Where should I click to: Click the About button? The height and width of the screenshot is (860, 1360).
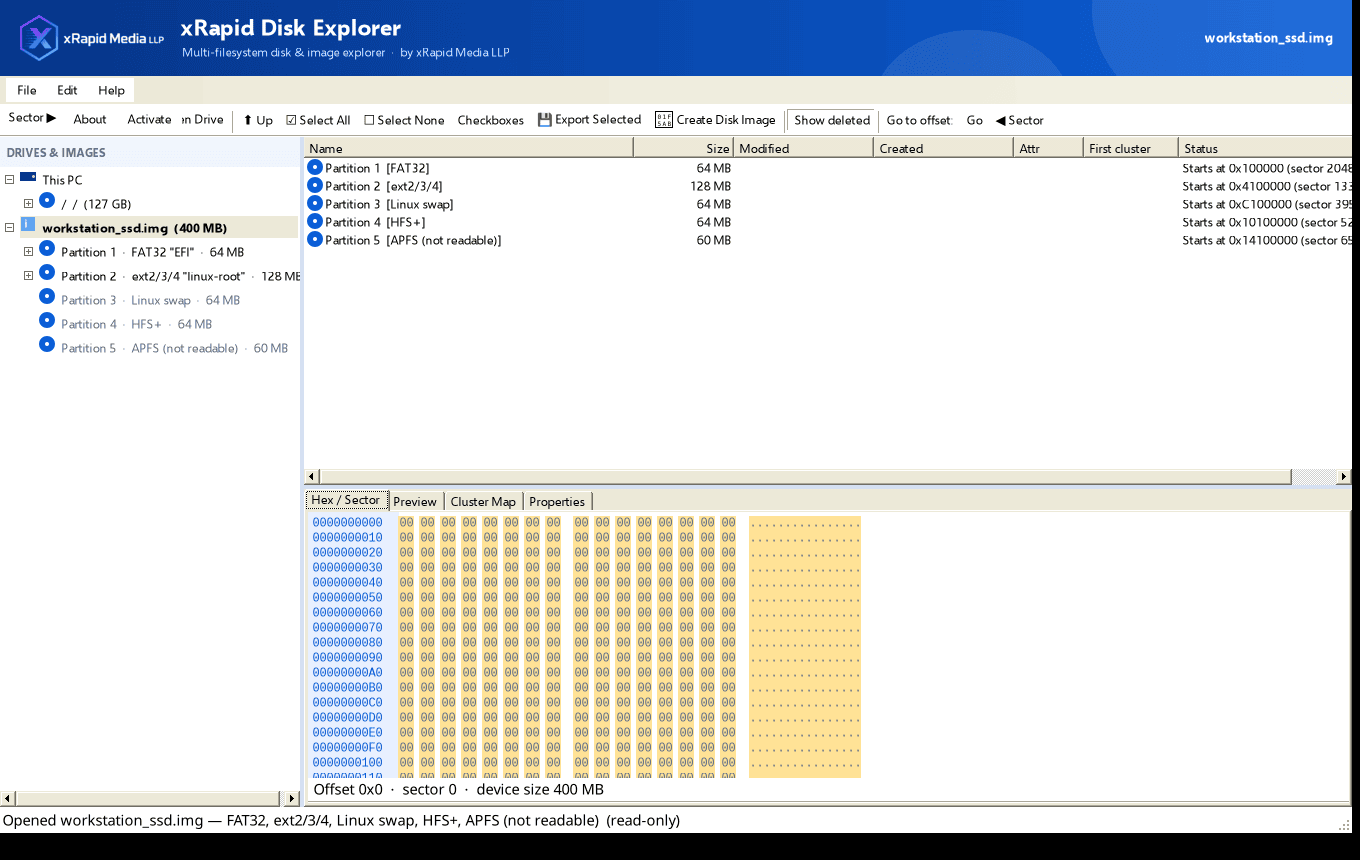(x=90, y=119)
